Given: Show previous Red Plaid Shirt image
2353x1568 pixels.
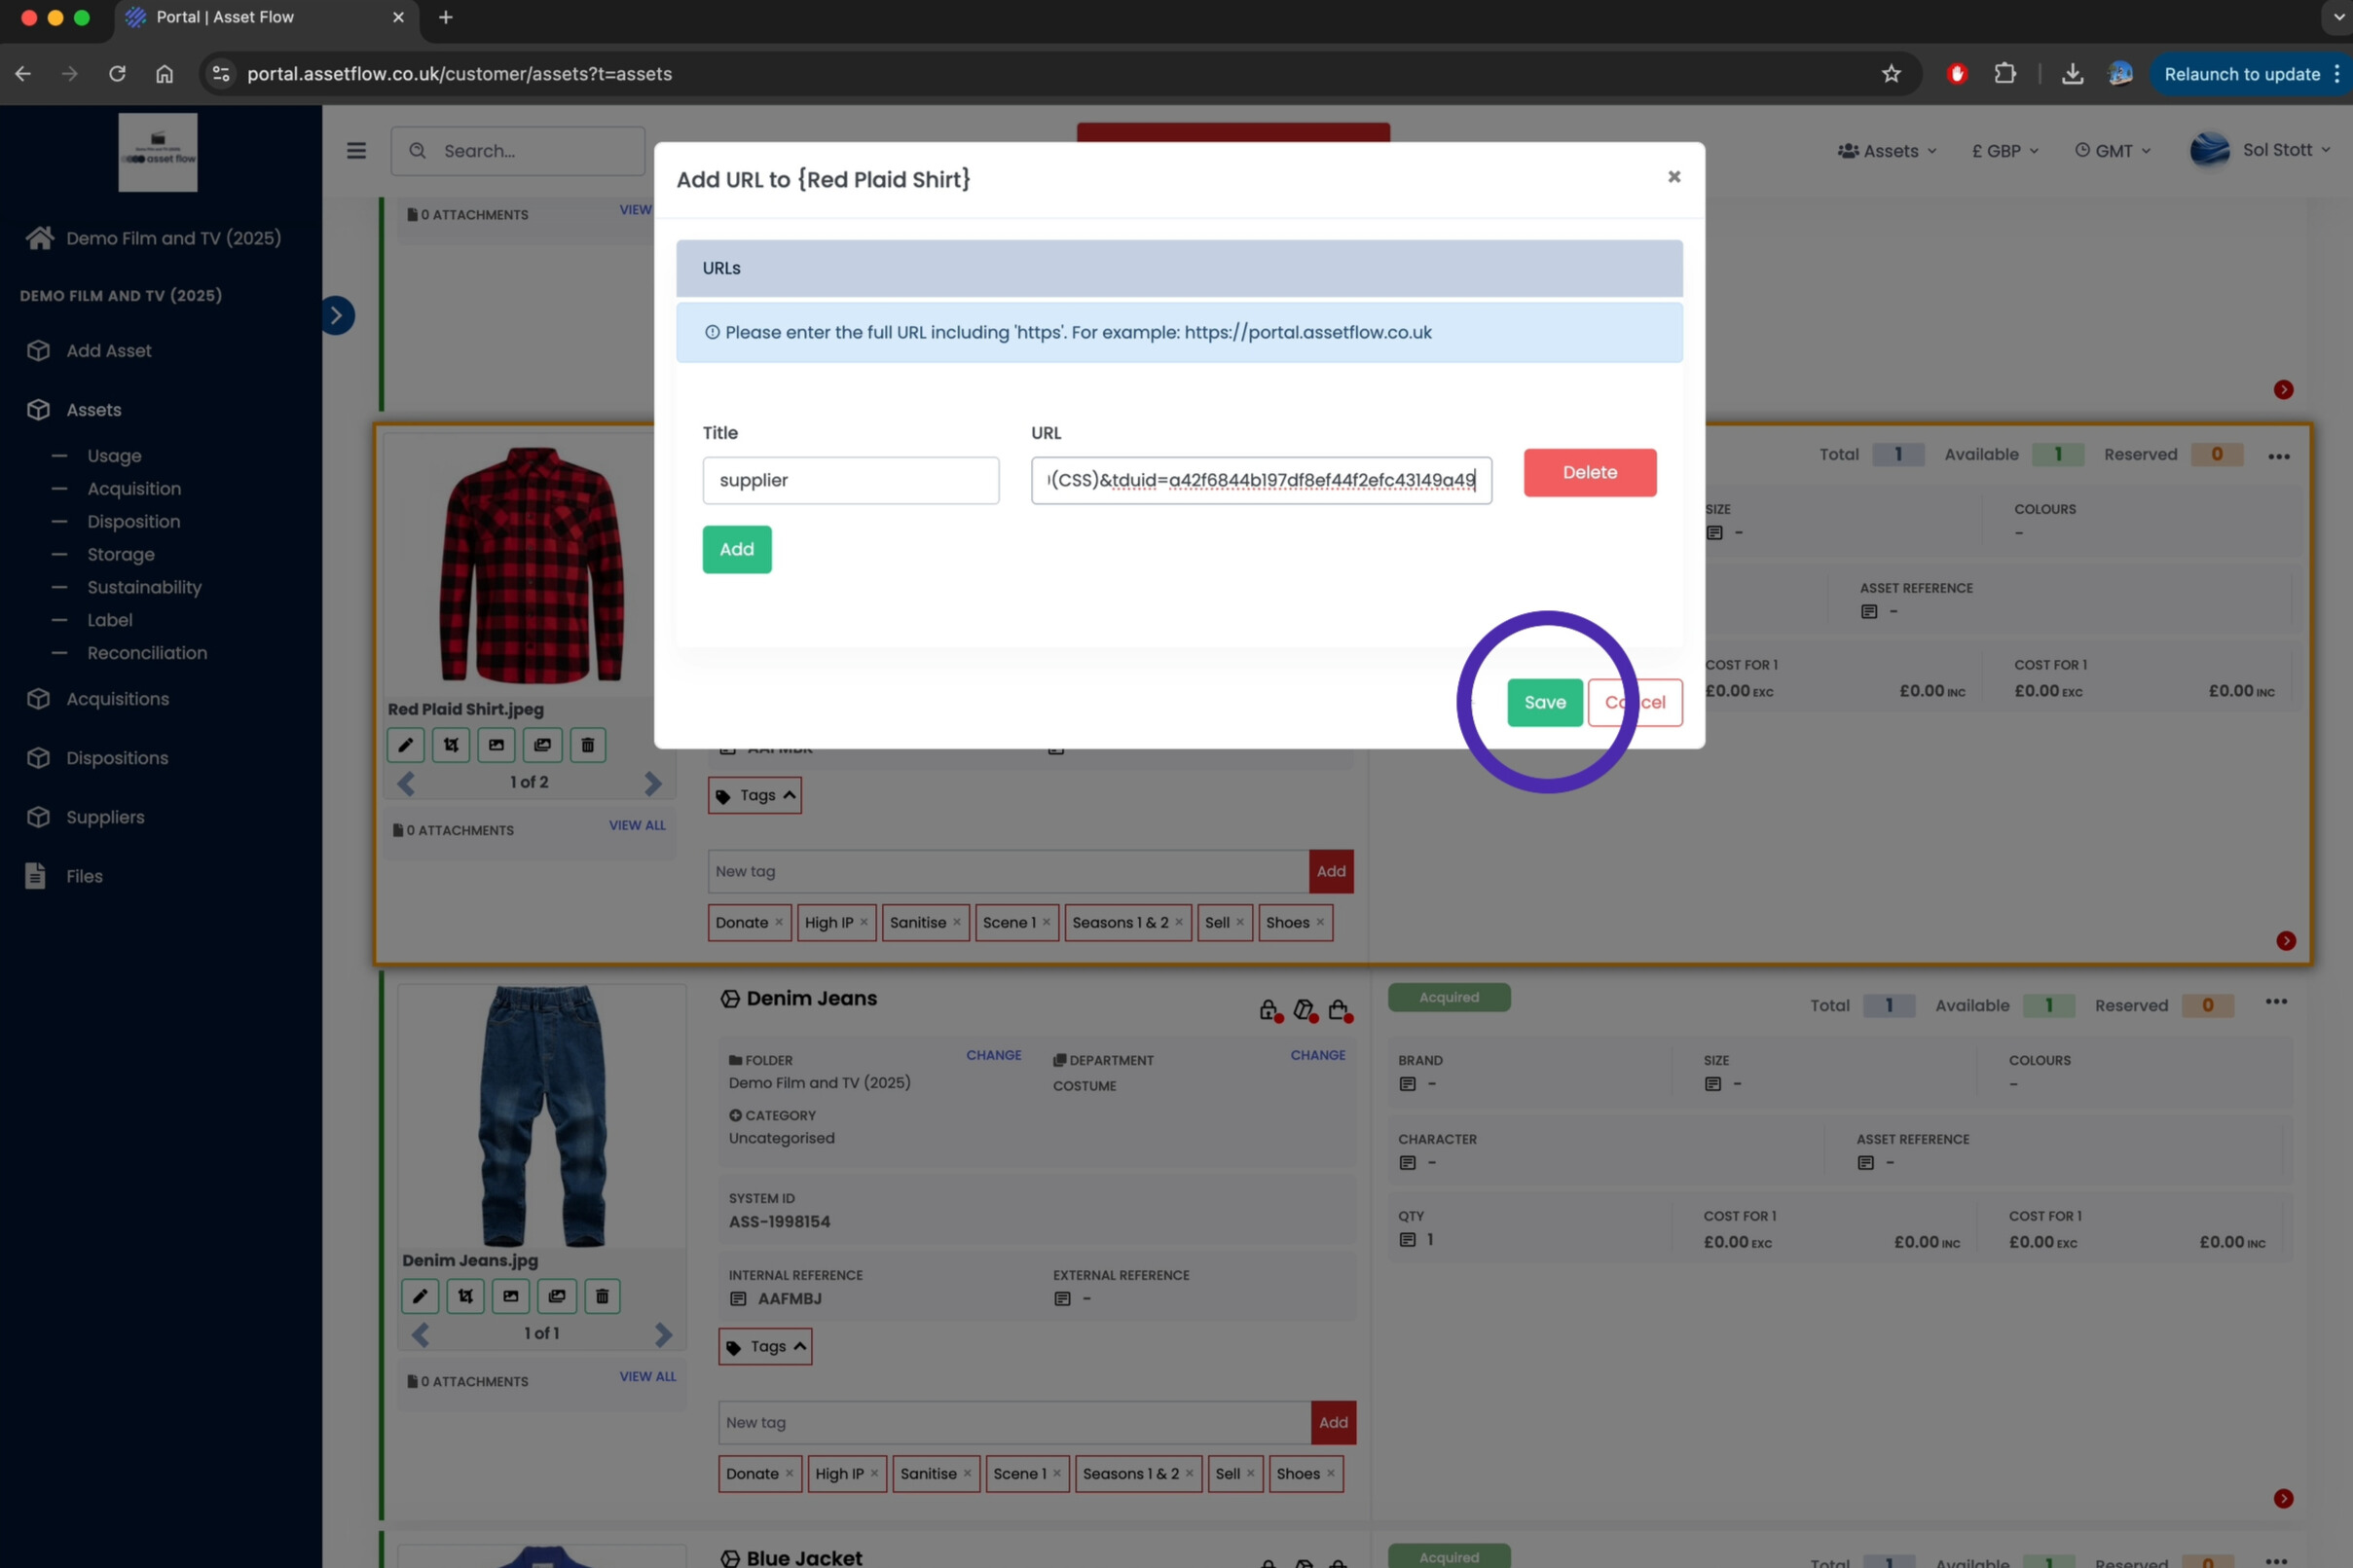Looking at the screenshot, I should [x=405, y=783].
